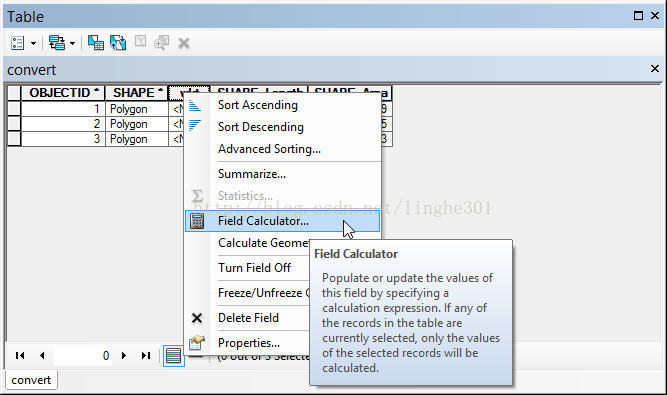The width and height of the screenshot is (667, 395).
Task: Choose Freeze/Unfreeze Column menu entry
Action: tap(264, 293)
